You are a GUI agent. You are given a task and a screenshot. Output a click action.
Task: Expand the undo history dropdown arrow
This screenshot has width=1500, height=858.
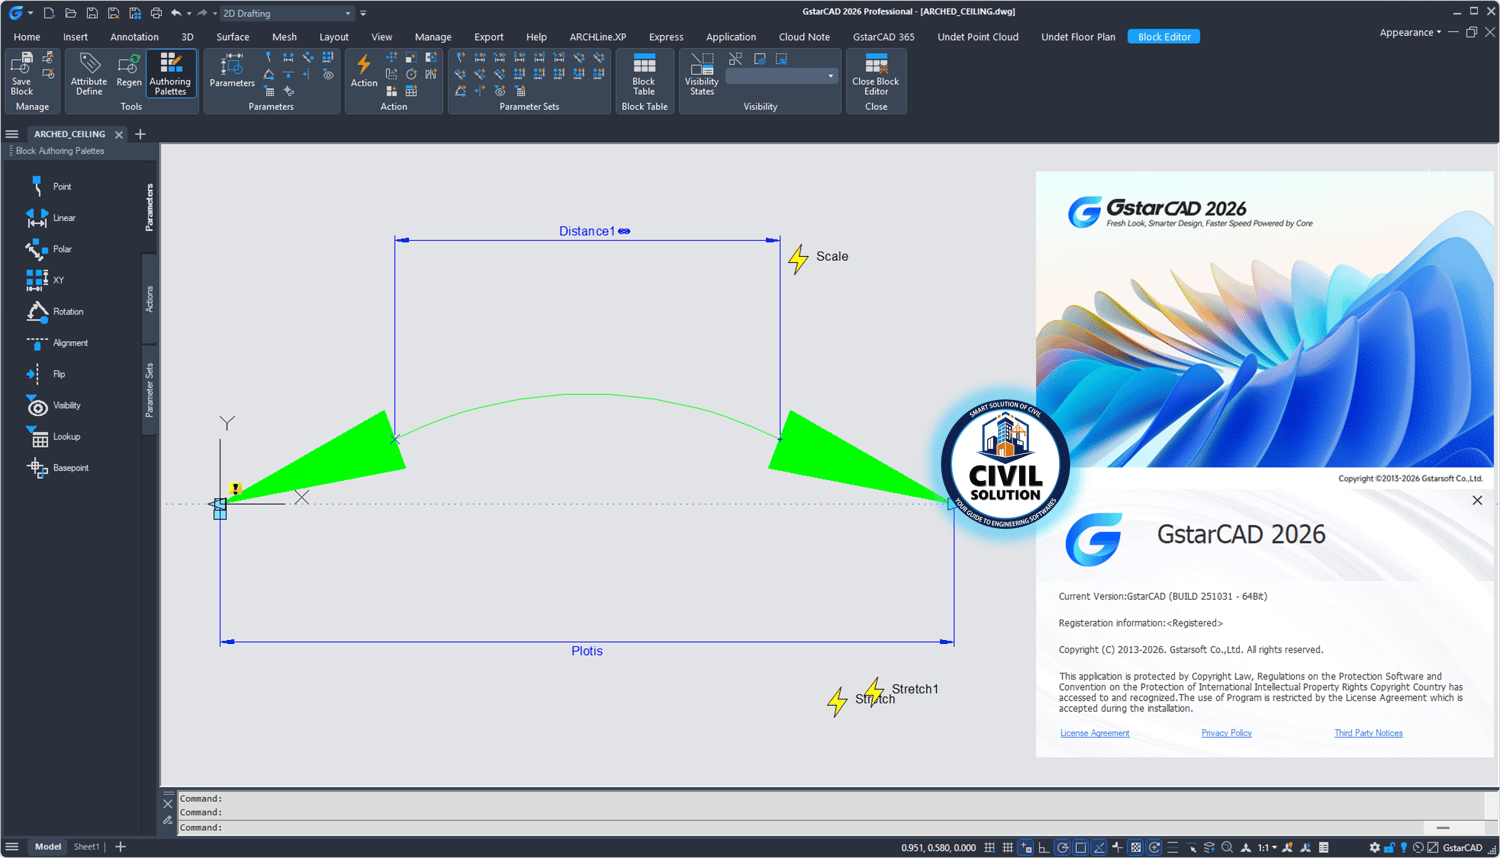(189, 13)
